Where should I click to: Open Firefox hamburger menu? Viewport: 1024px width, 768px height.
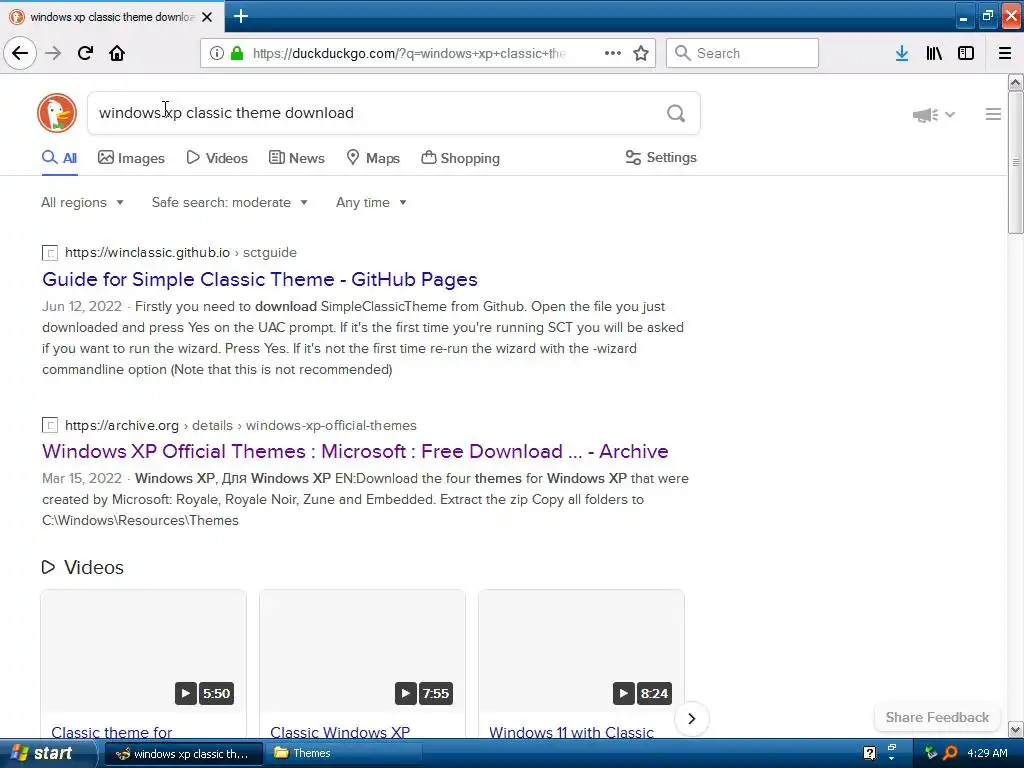1005,53
